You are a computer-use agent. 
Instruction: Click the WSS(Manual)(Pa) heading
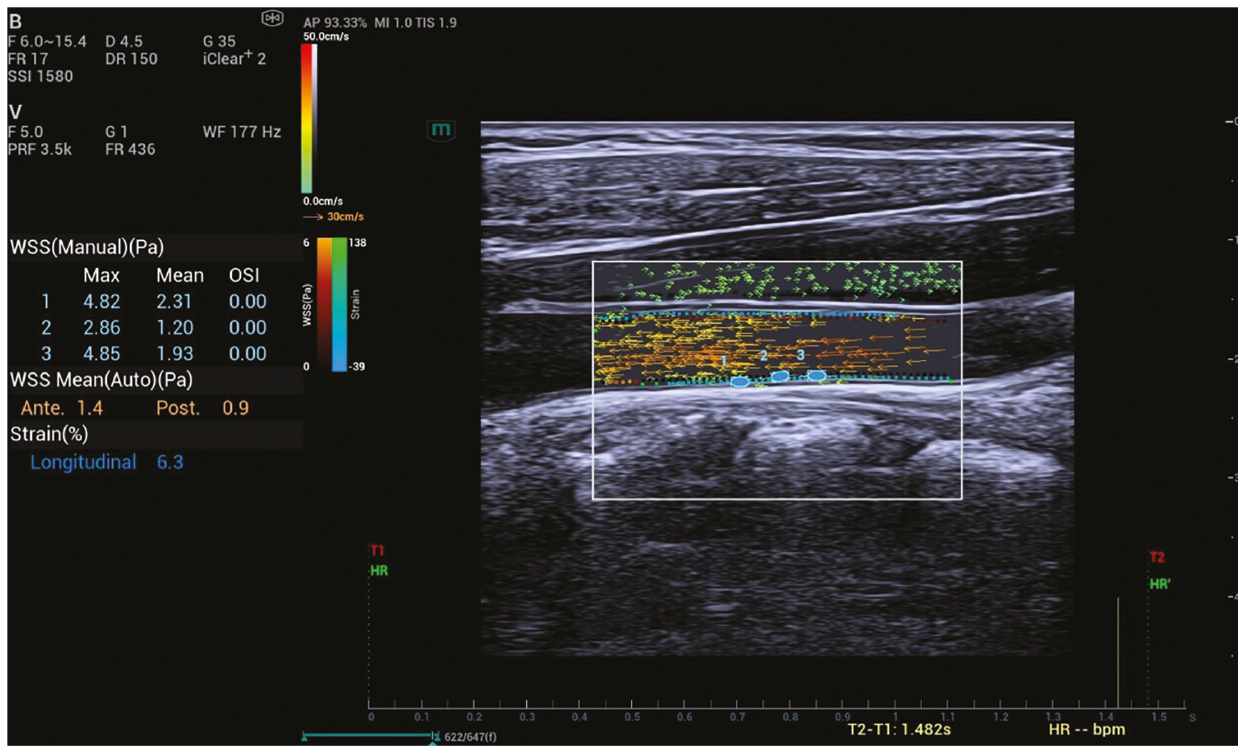pyautogui.click(x=86, y=248)
